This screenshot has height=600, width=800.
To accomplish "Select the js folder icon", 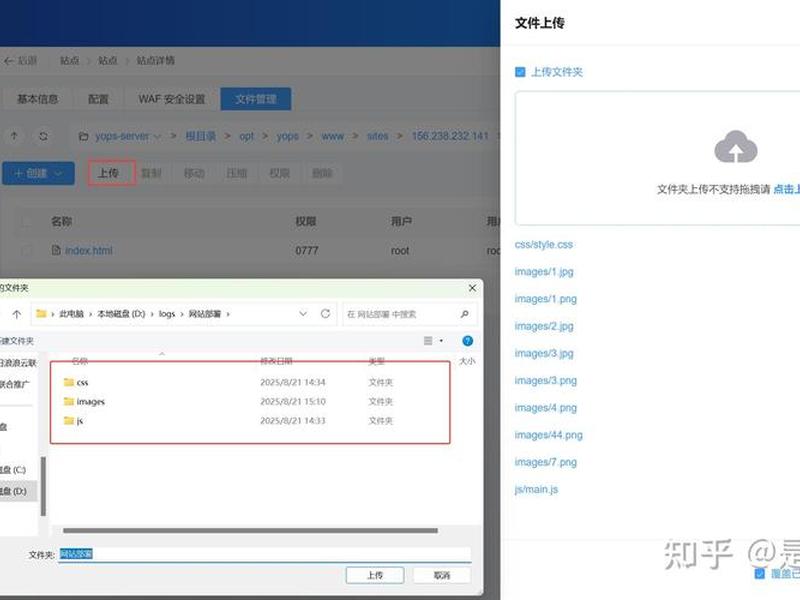I will 69,420.
